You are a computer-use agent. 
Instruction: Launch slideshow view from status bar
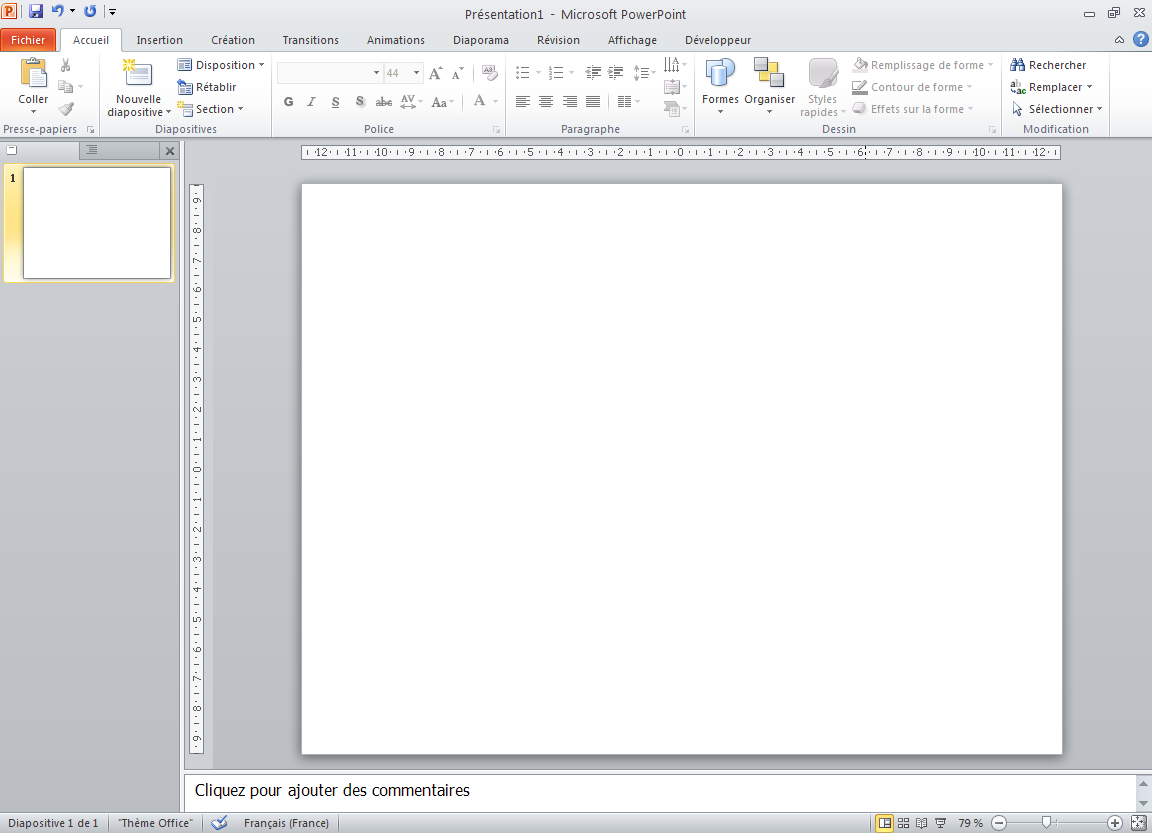pos(940,823)
